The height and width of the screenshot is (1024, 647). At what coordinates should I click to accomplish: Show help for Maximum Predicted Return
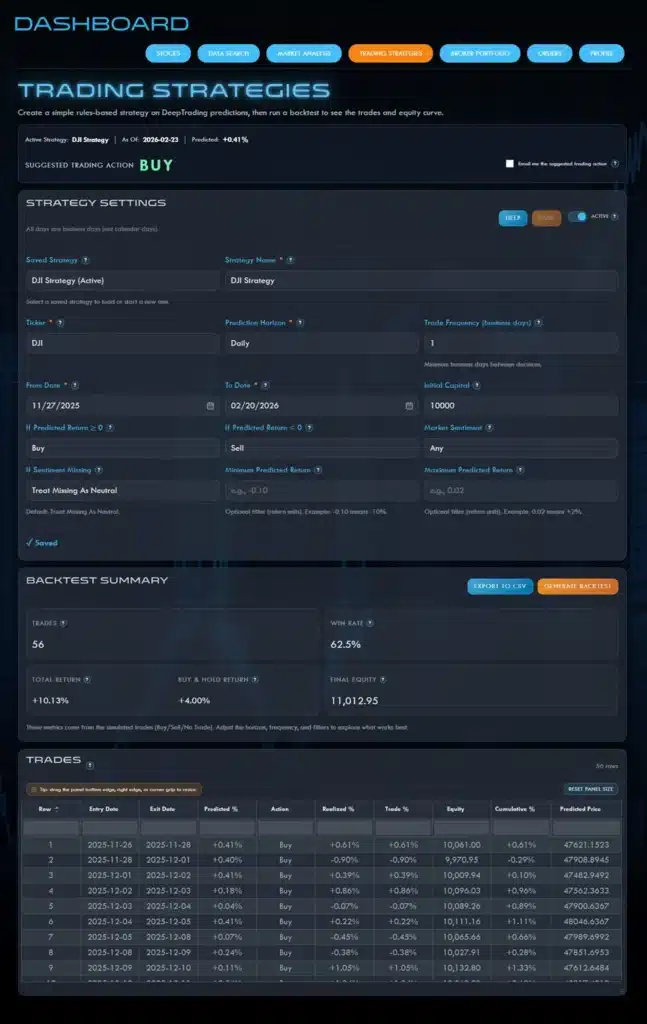pos(520,470)
